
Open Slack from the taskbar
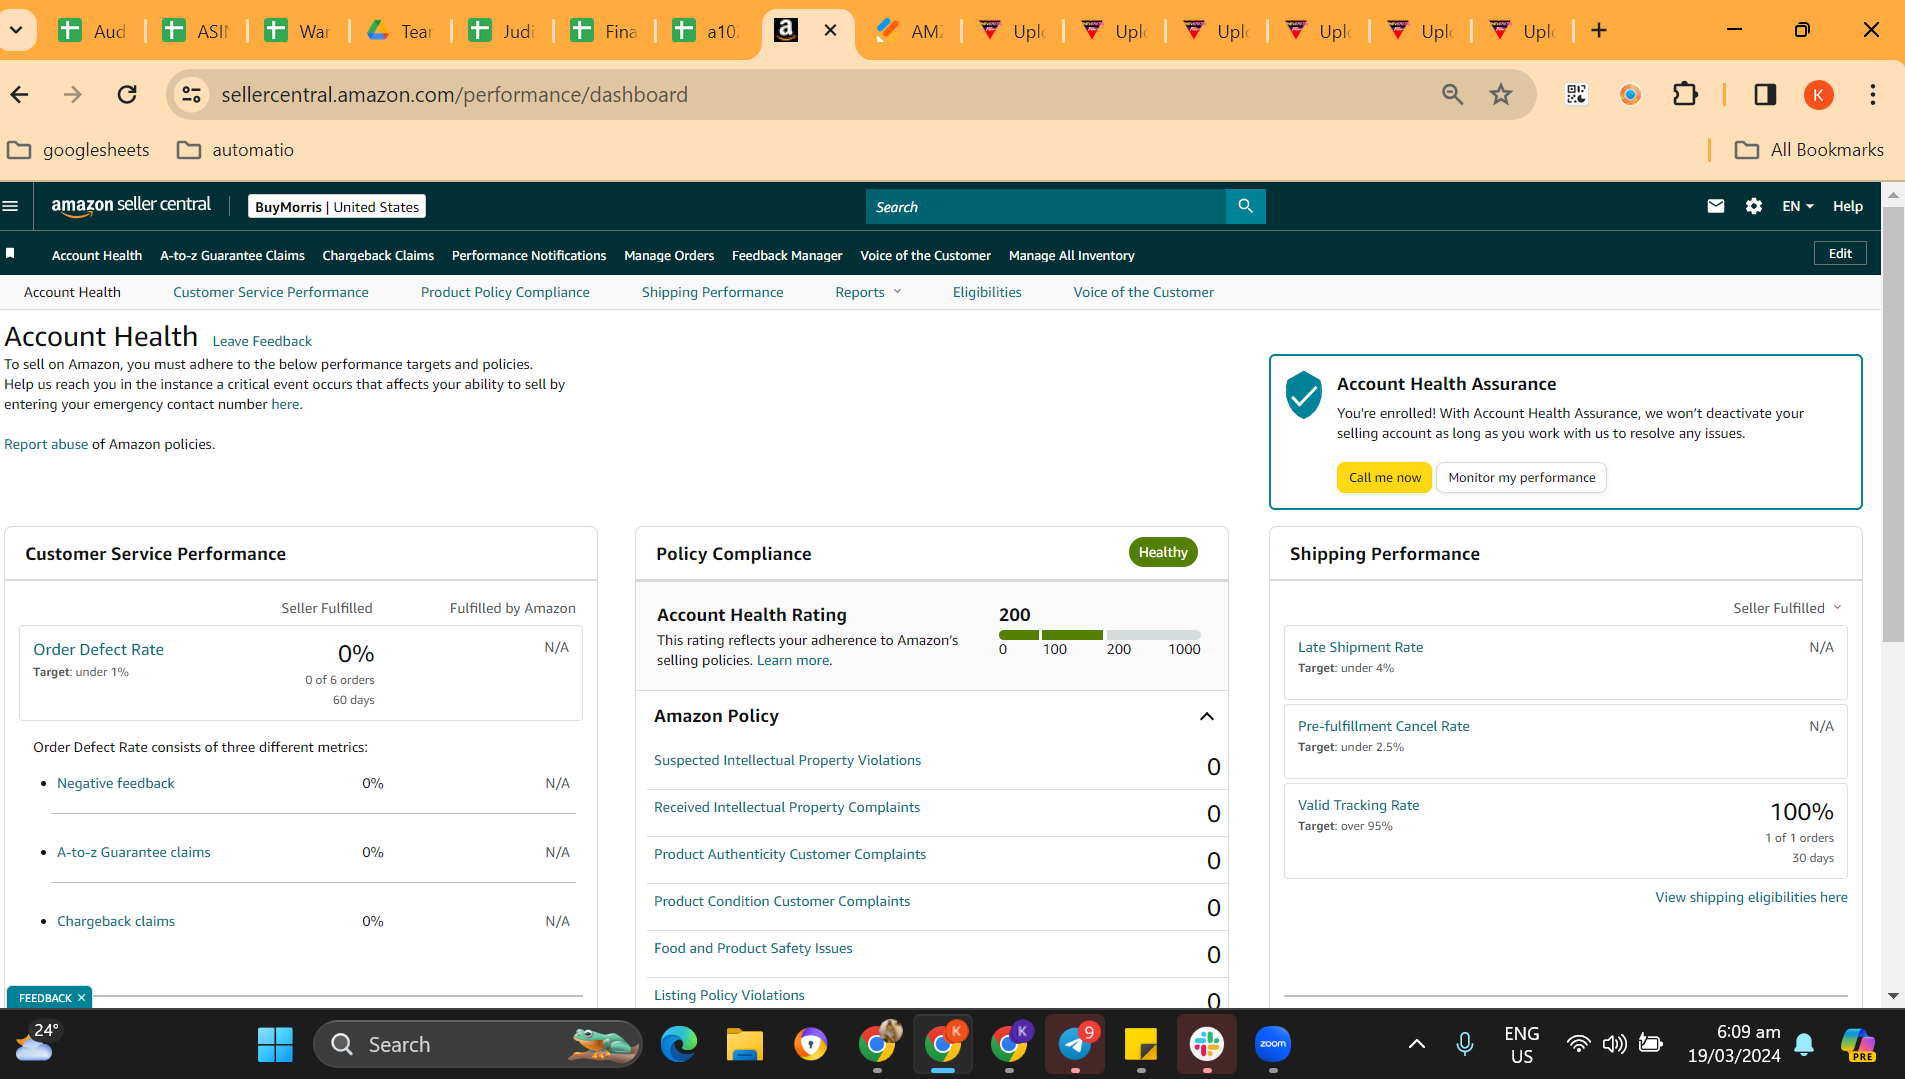(x=1207, y=1044)
